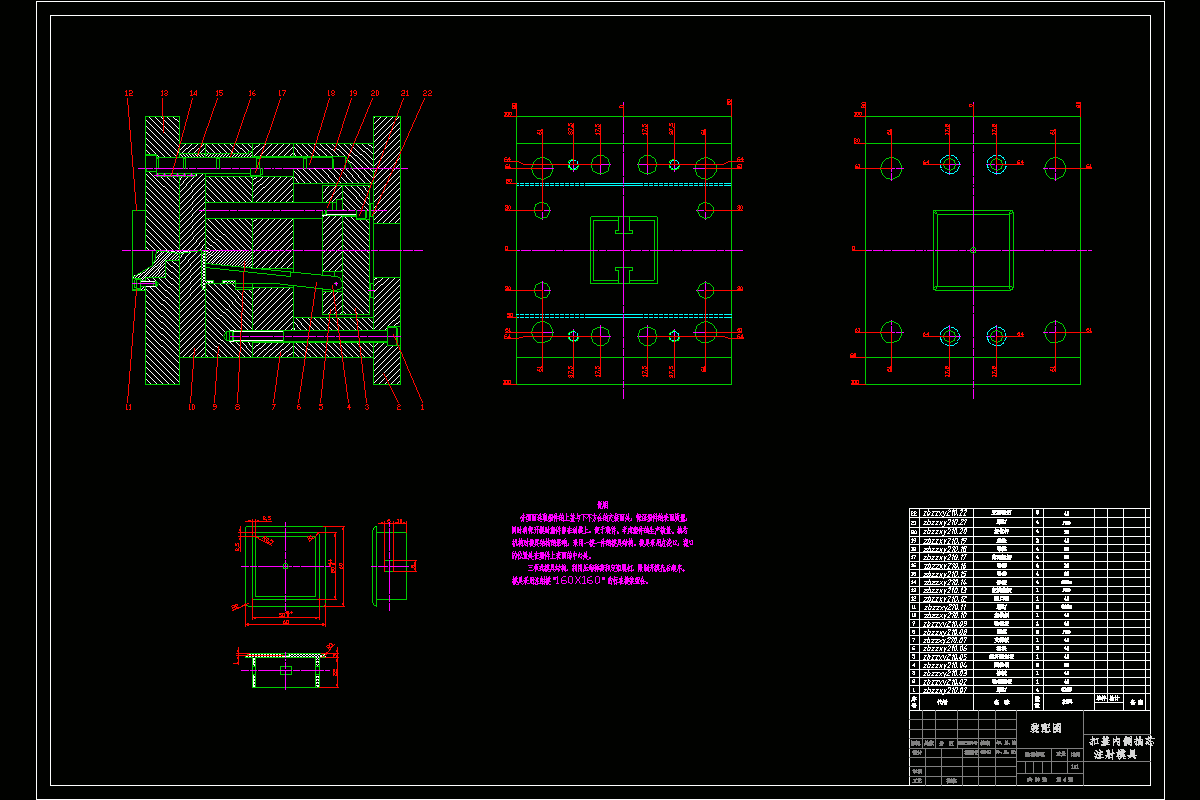Select part balloon number 12
This screenshot has width=1200, height=800.
point(128,93)
